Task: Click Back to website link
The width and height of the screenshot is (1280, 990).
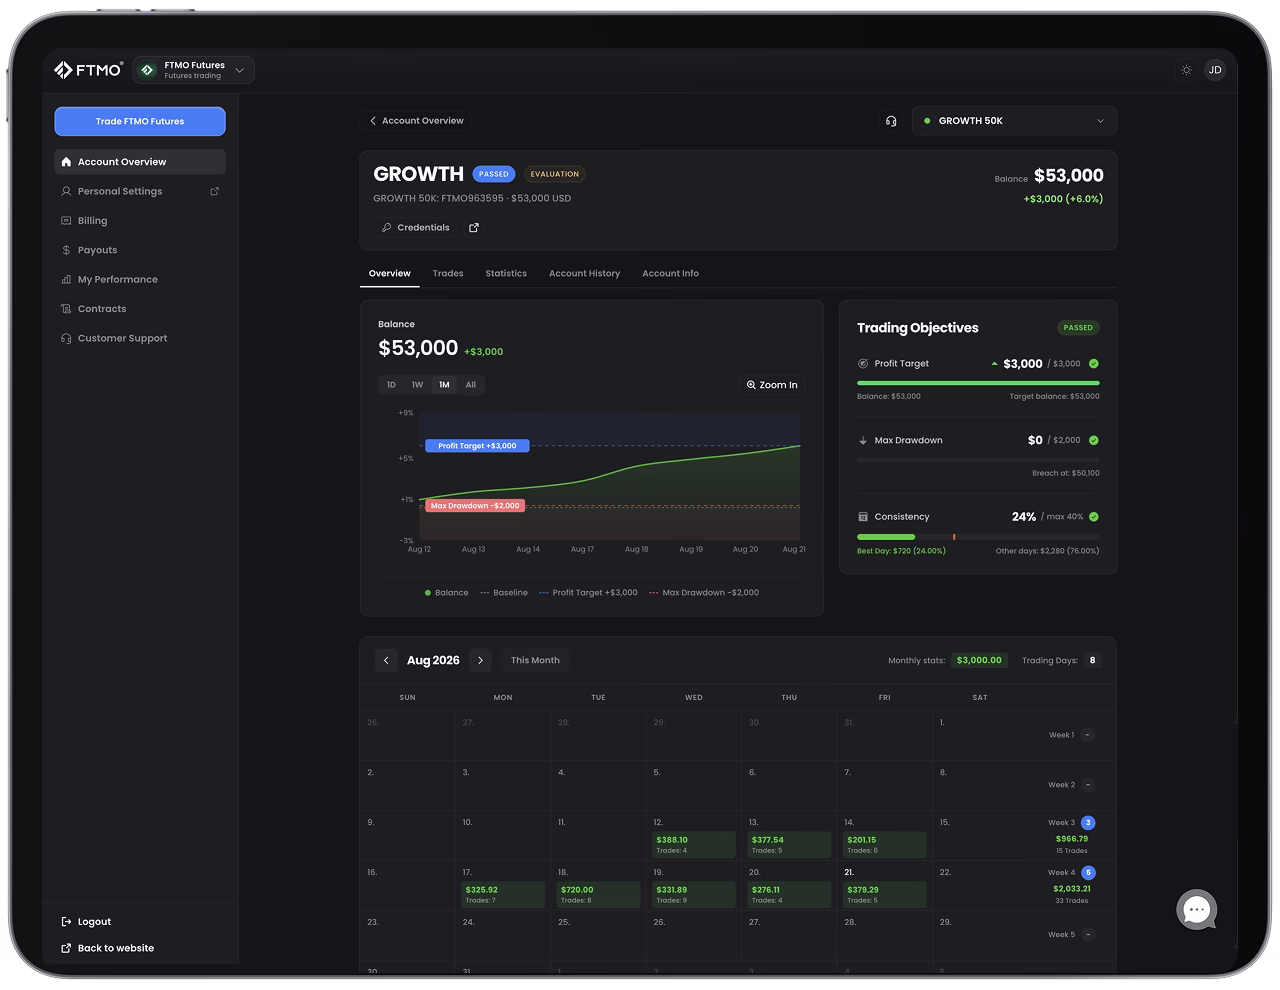Action: point(108,948)
